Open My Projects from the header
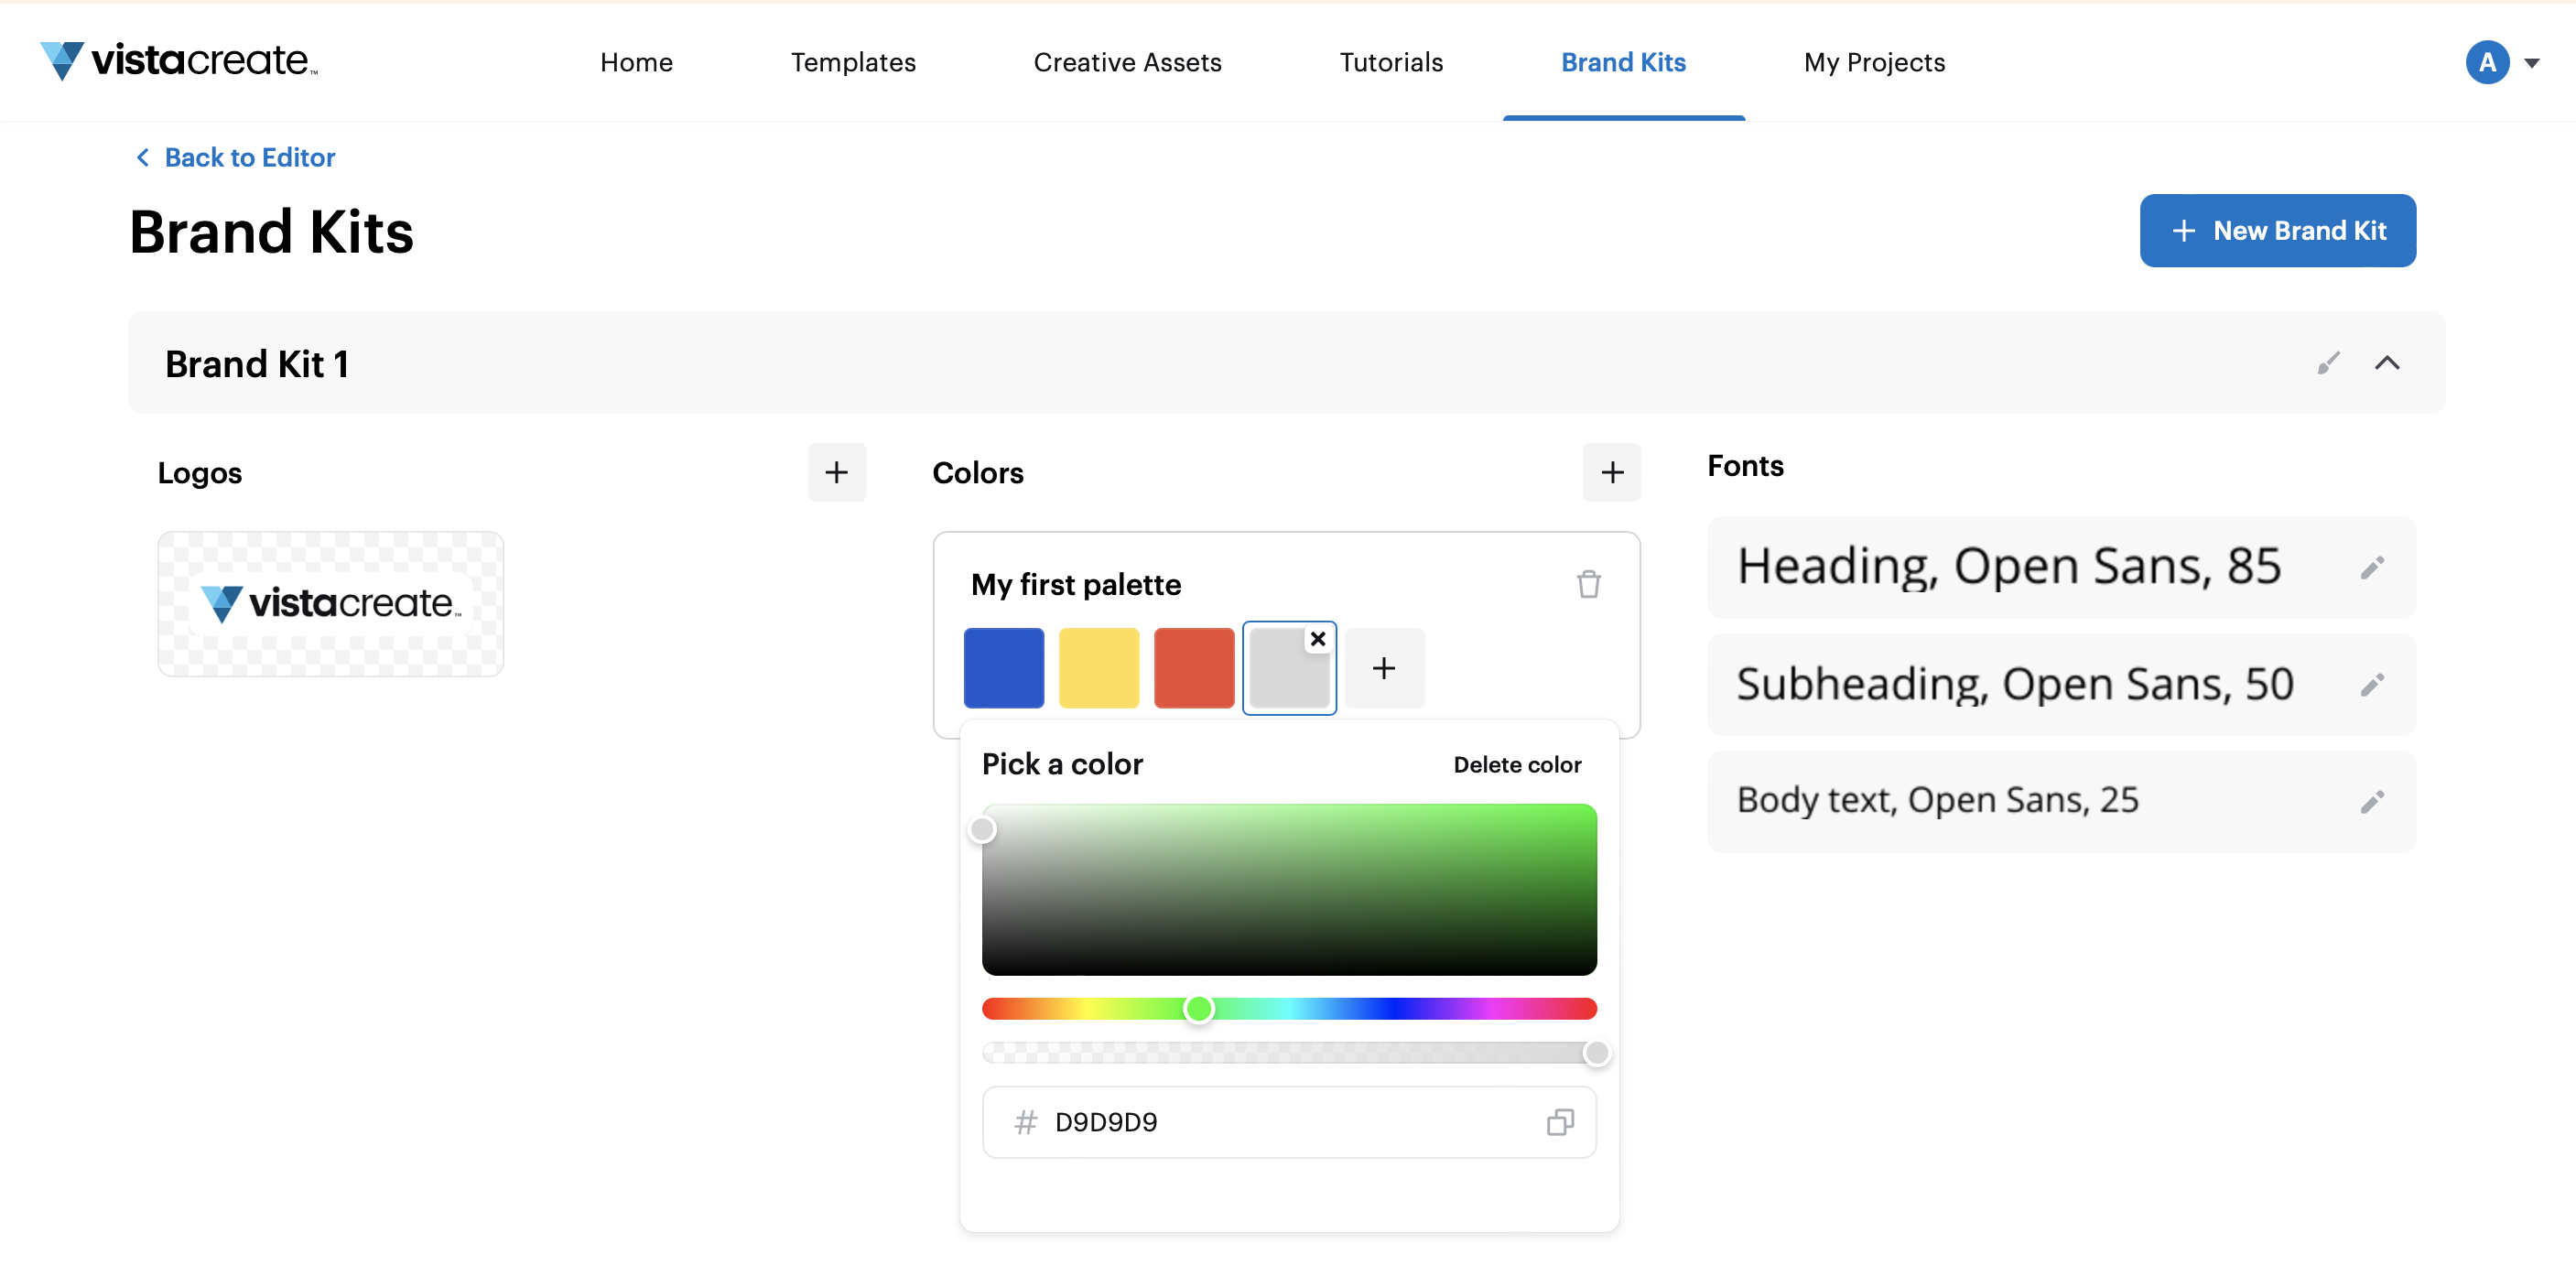This screenshot has width=2576, height=1287. click(1874, 62)
